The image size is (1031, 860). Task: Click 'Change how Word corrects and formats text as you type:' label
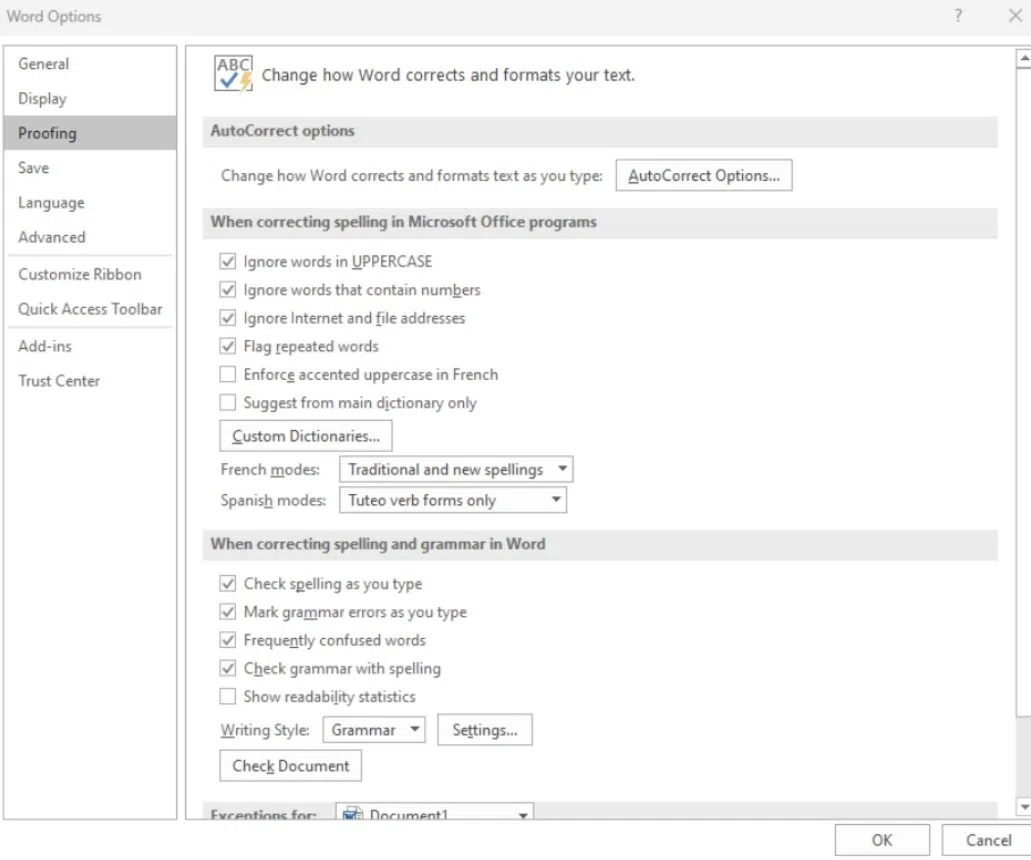click(x=412, y=176)
